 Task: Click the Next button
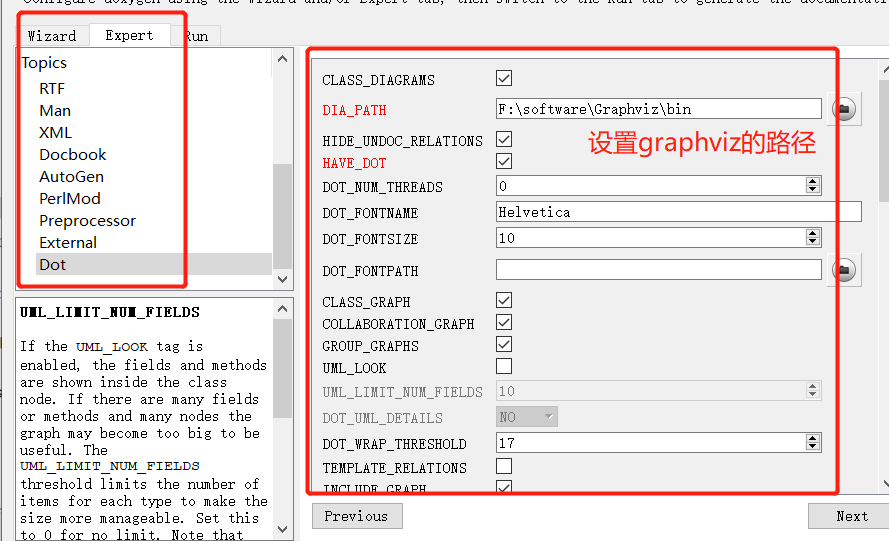851,516
